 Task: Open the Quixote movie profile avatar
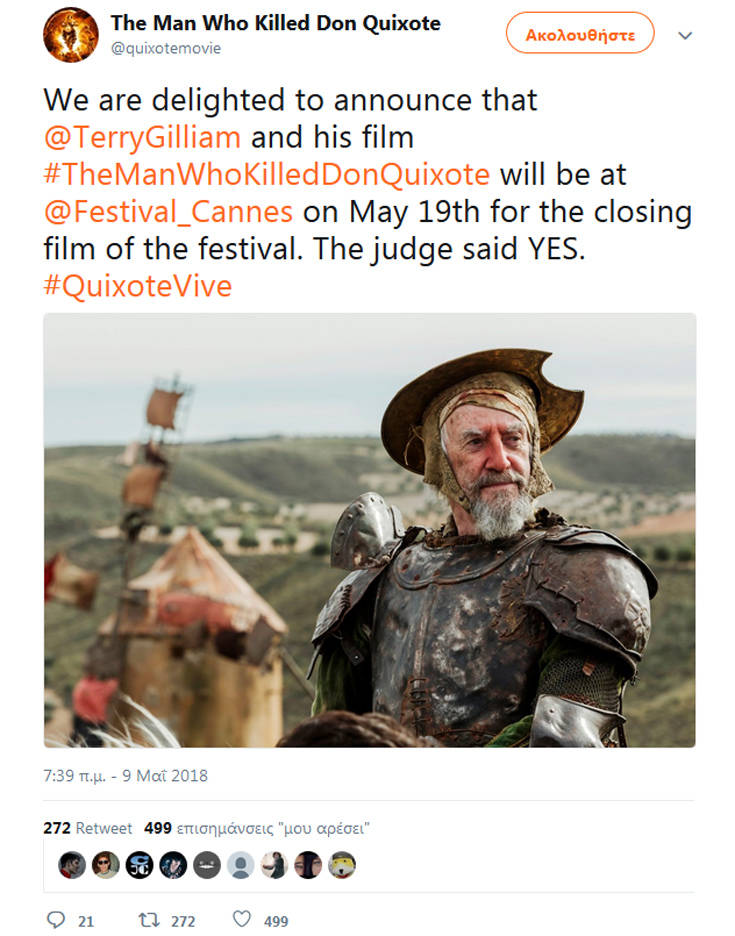70,34
